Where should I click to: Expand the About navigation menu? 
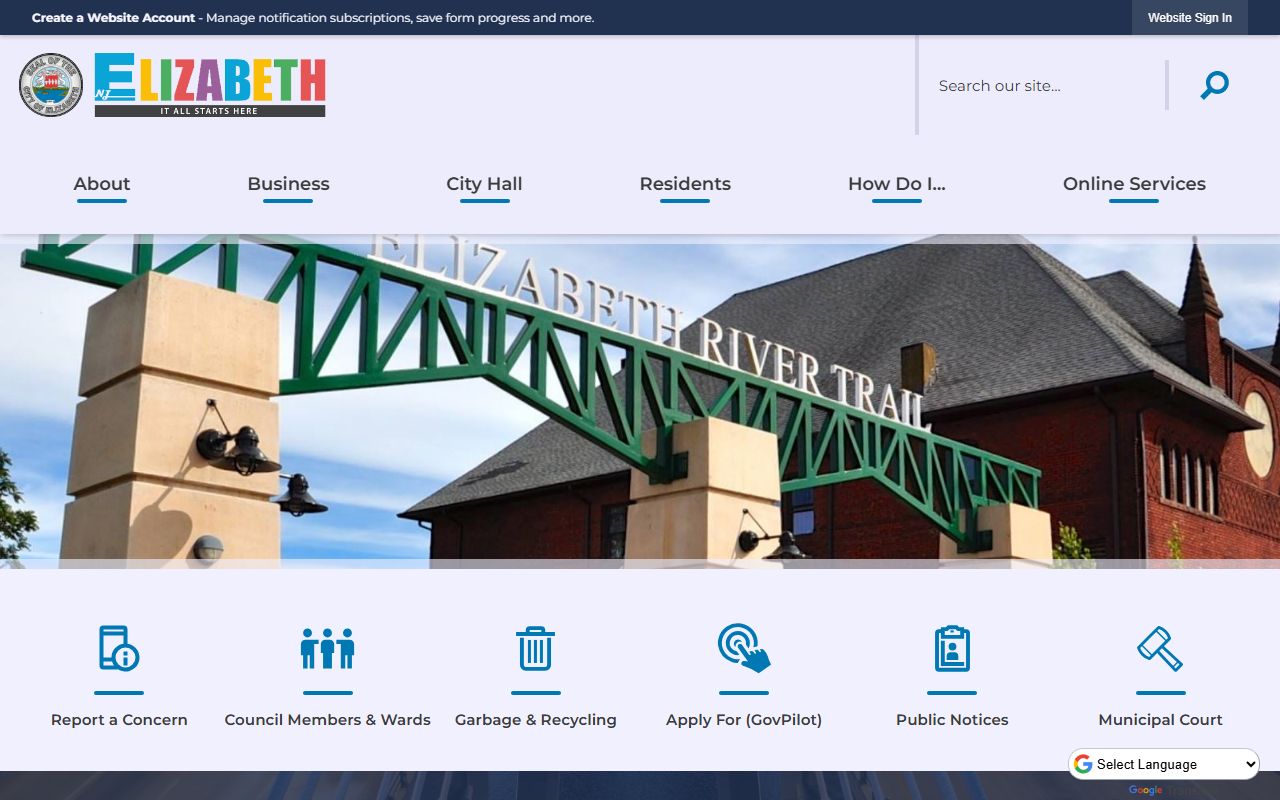[x=102, y=184]
